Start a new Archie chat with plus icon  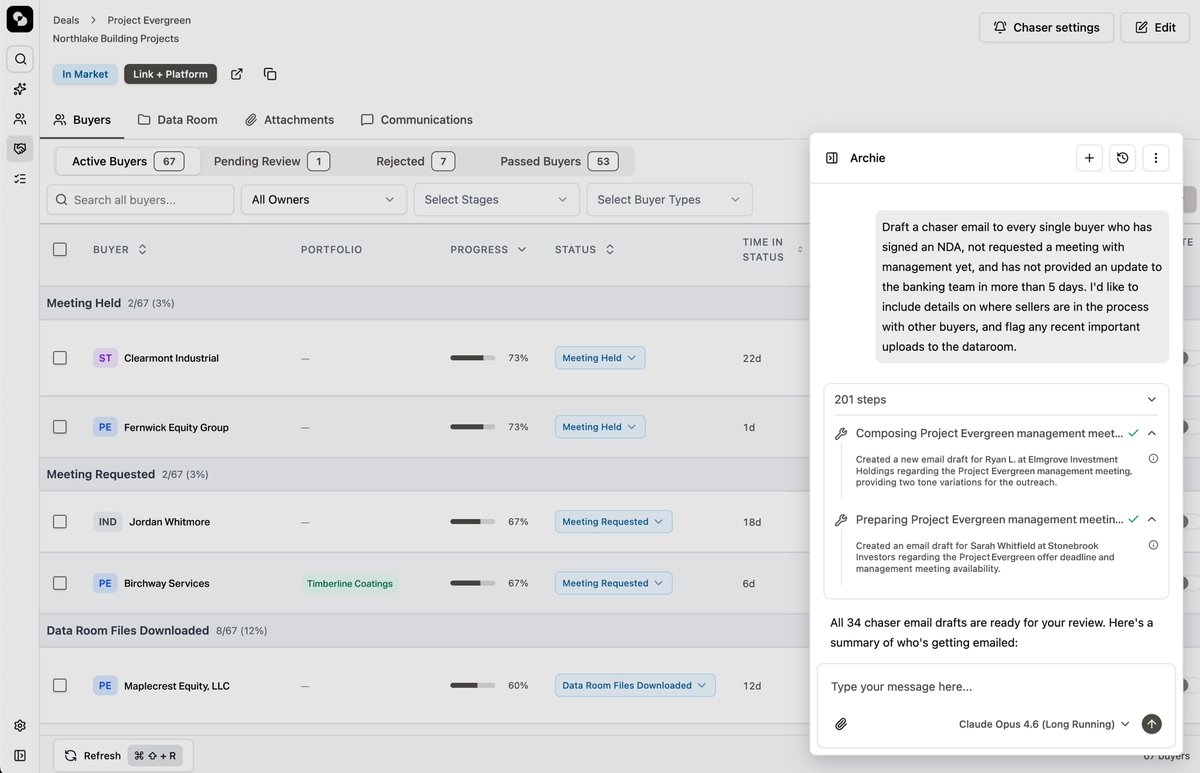click(1089, 158)
